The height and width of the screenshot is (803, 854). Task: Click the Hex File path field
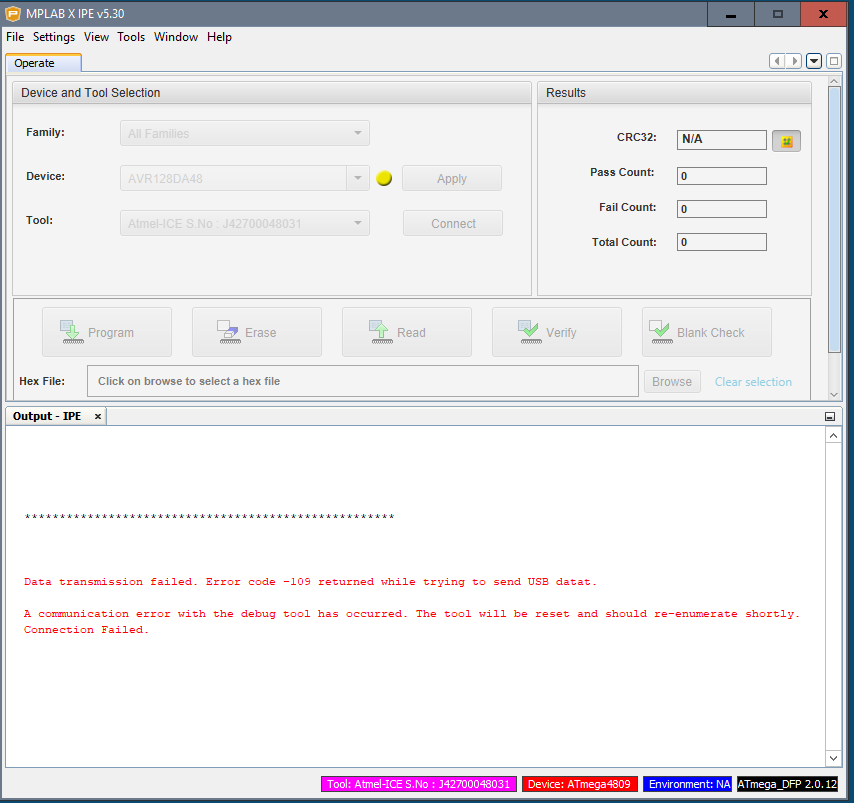coord(363,381)
